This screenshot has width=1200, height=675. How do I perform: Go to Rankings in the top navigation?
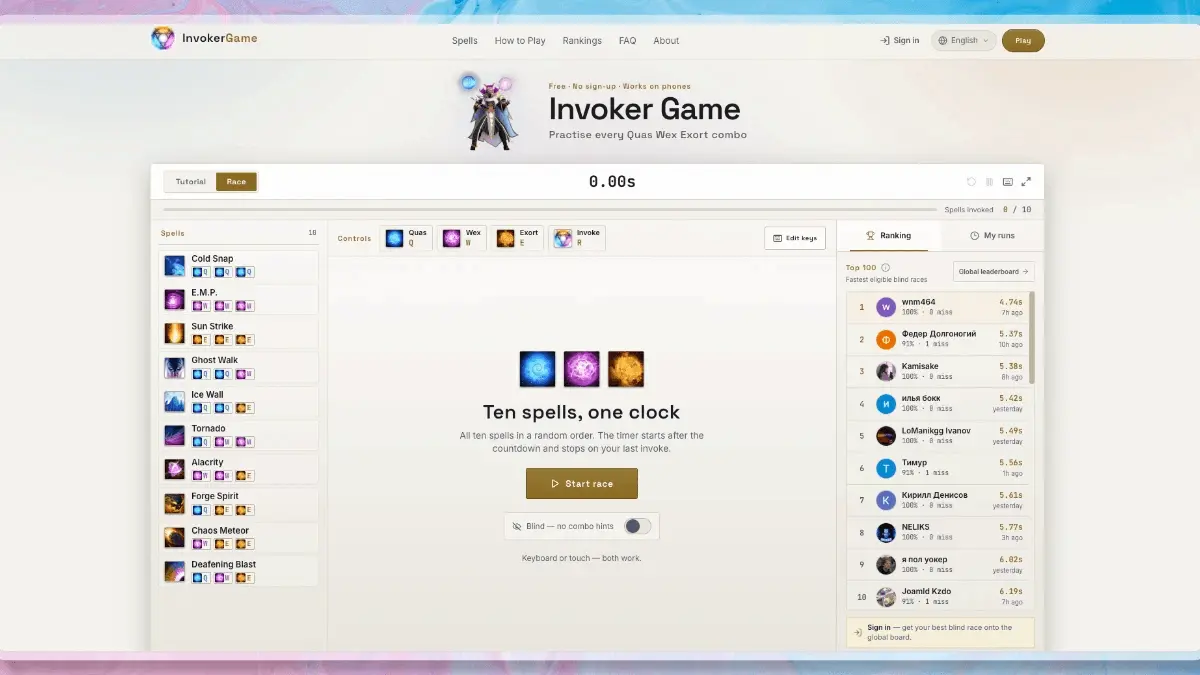[582, 41]
